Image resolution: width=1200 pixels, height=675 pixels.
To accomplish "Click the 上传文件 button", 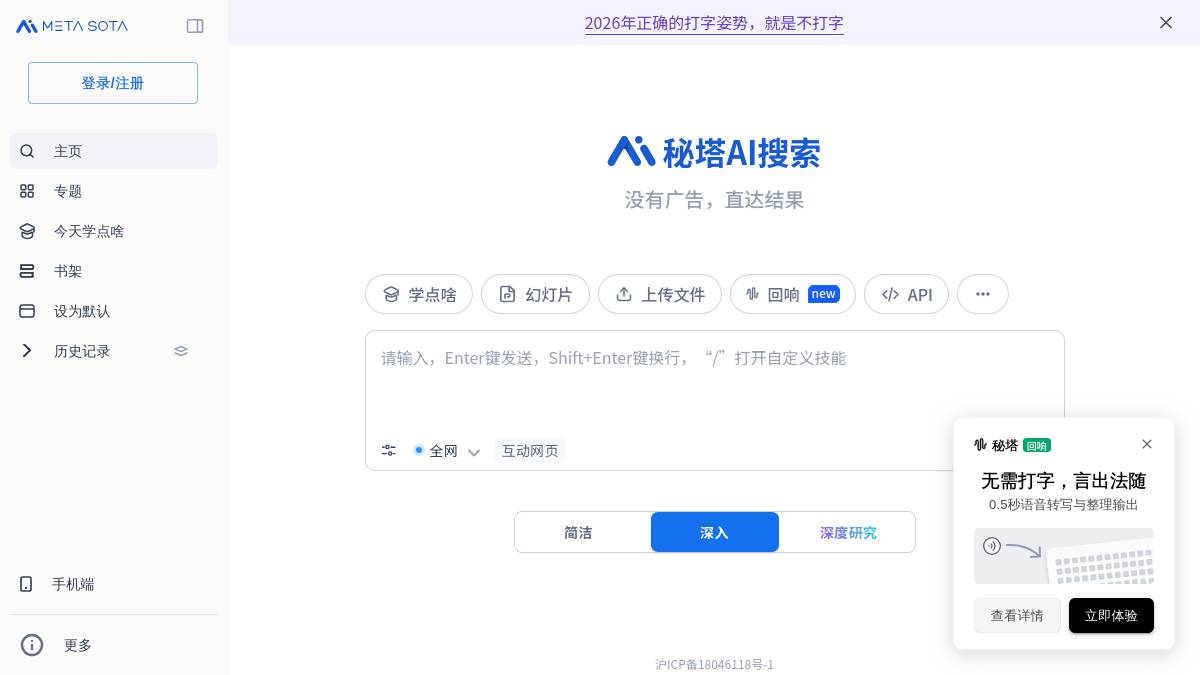I will click(x=660, y=294).
